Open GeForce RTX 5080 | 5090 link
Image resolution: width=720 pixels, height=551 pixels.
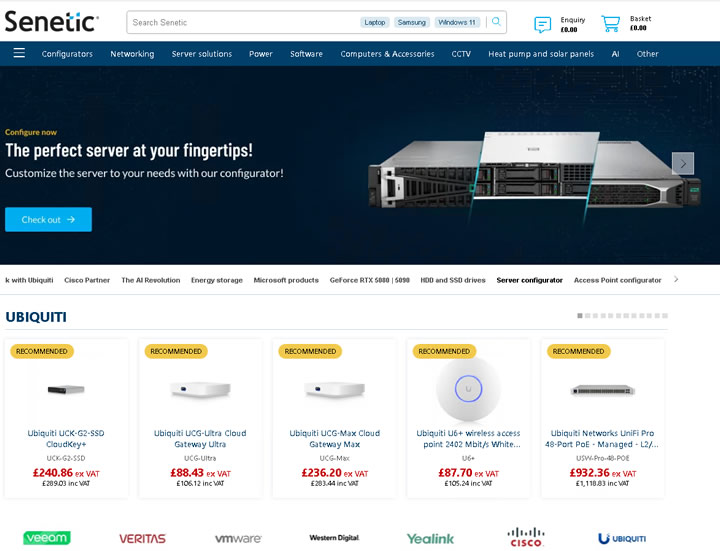pos(370,280)
